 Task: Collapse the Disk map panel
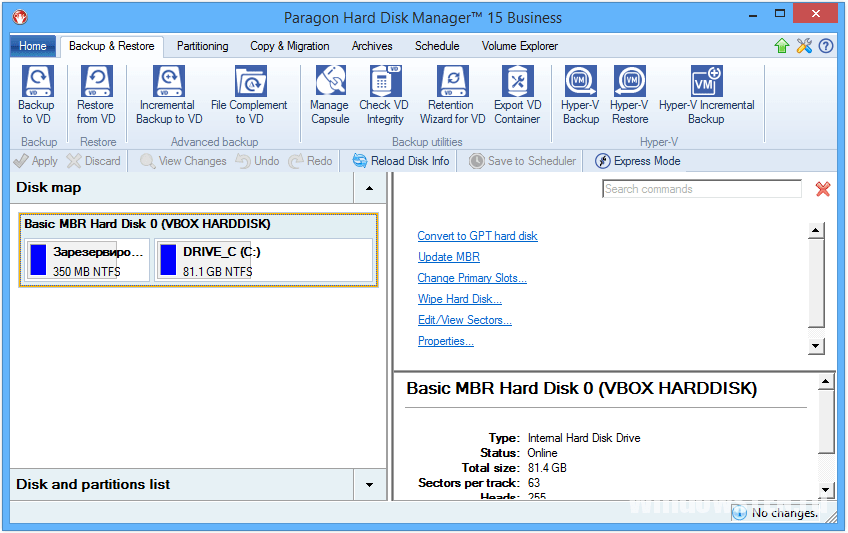(x=369, y=188)
